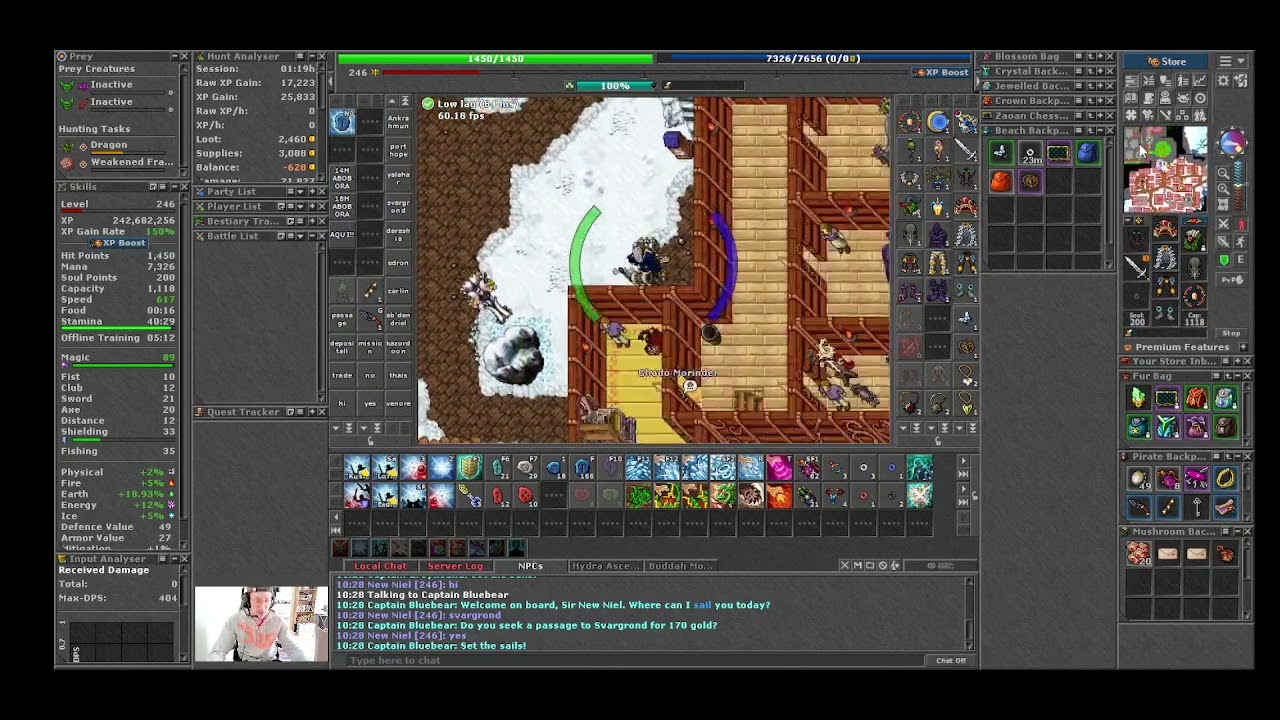This screenshot has width=1280, height=720.
Task: Click the Stop button
Action: (1231, 333)
